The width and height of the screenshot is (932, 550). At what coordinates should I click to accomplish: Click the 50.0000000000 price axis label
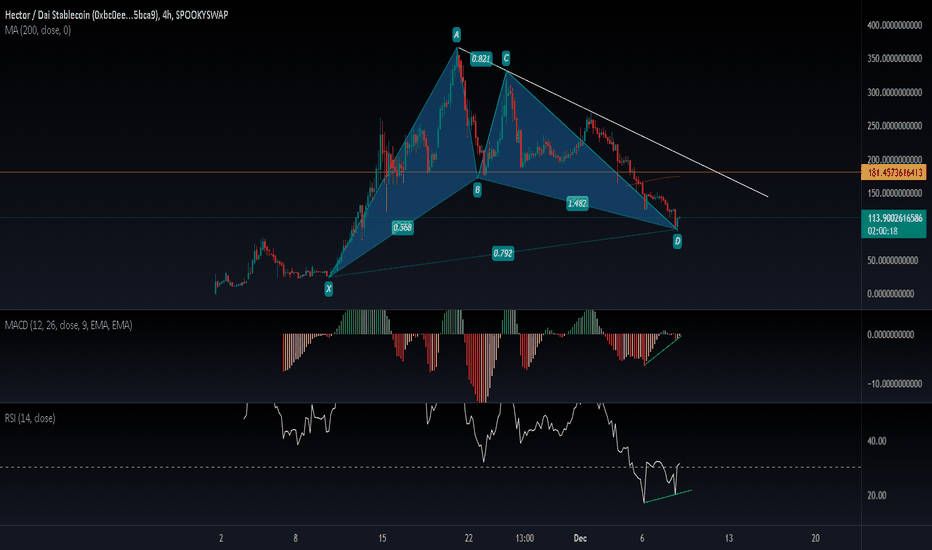pos(892,260)
